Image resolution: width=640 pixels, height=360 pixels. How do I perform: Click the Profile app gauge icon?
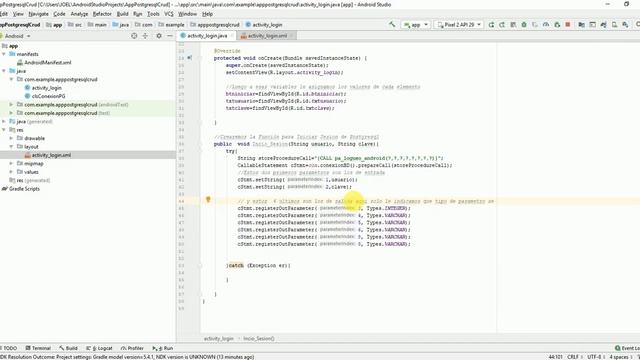coord(546,24)
